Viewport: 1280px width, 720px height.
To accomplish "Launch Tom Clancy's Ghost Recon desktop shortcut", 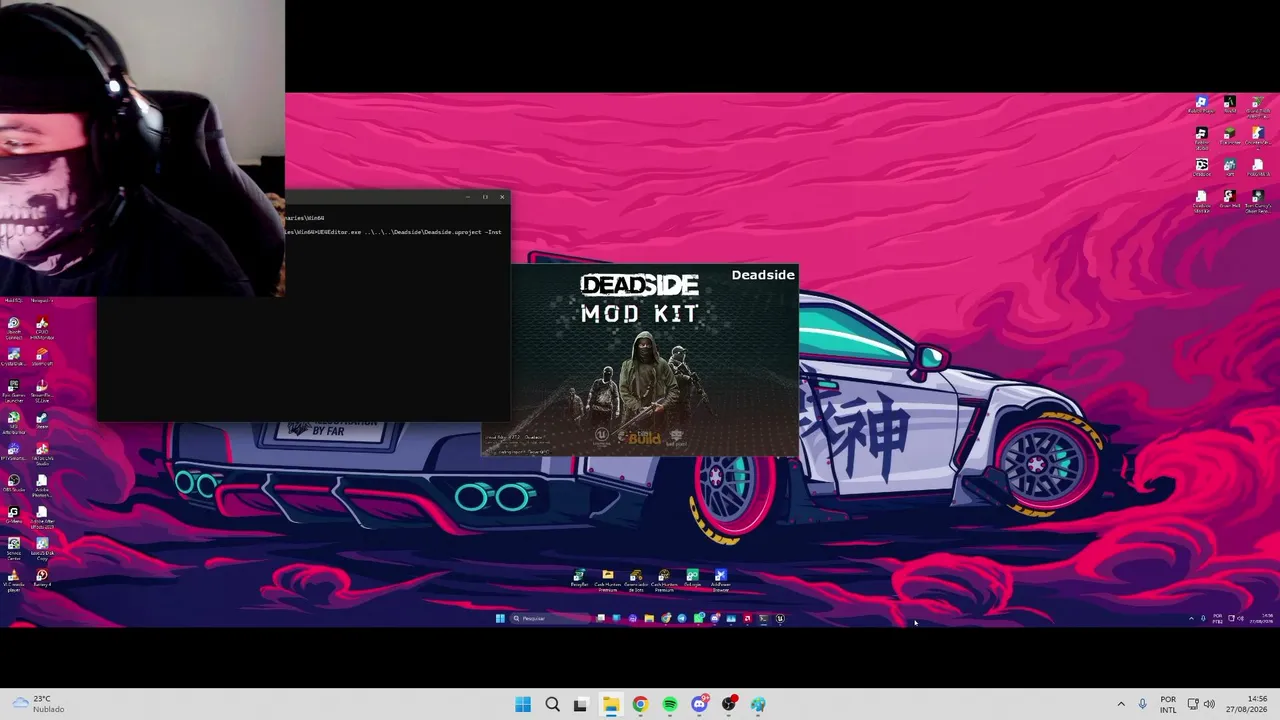I will (x=1258, y=200).
